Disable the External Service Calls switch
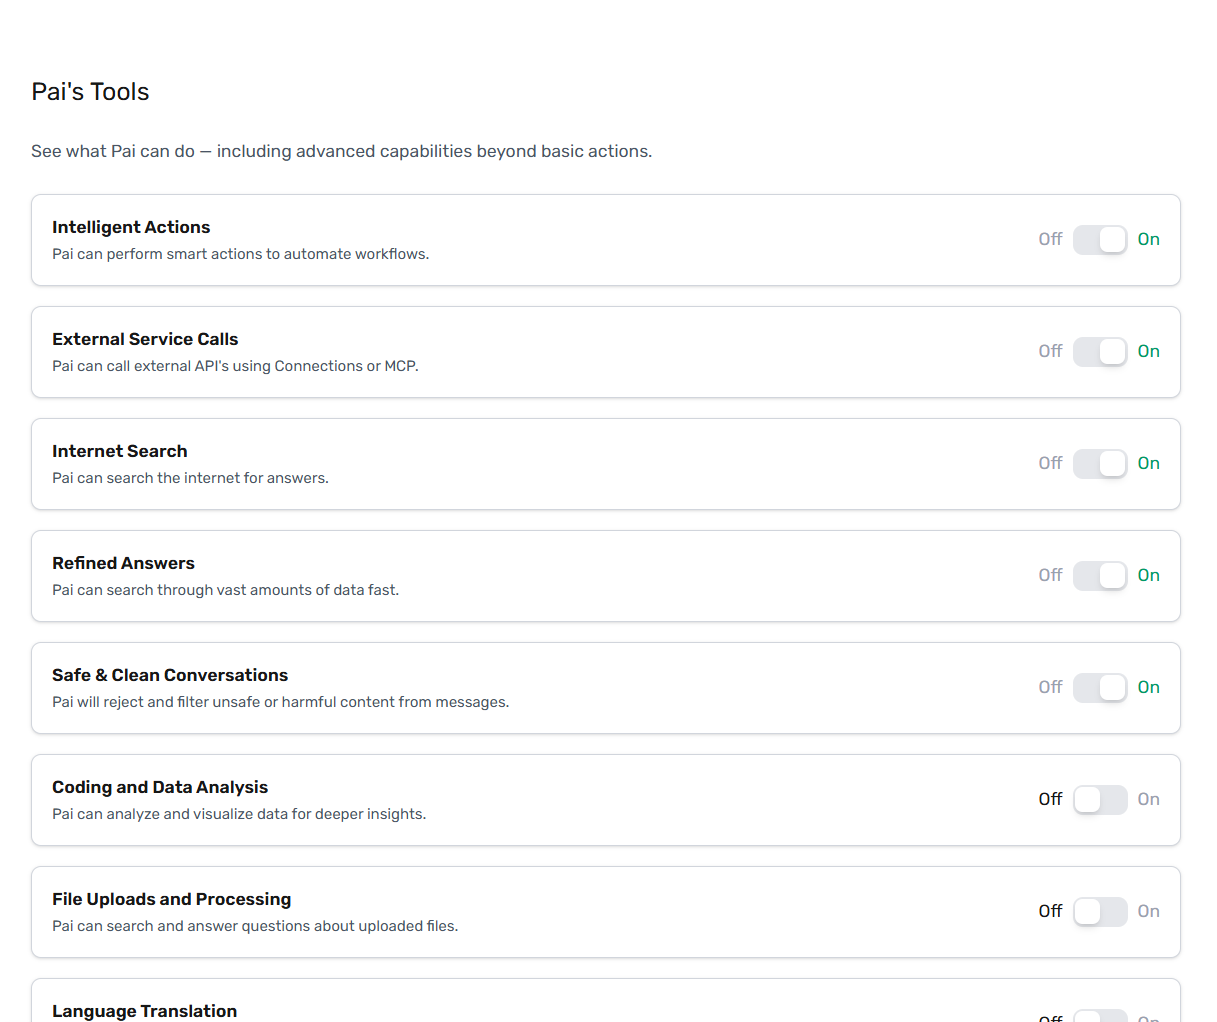This screenshot has height=1022, width=1217. (x=1100, y=352)
